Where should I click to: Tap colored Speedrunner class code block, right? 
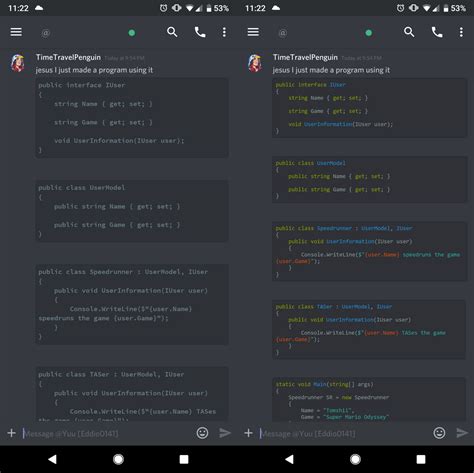pos(369,251)
